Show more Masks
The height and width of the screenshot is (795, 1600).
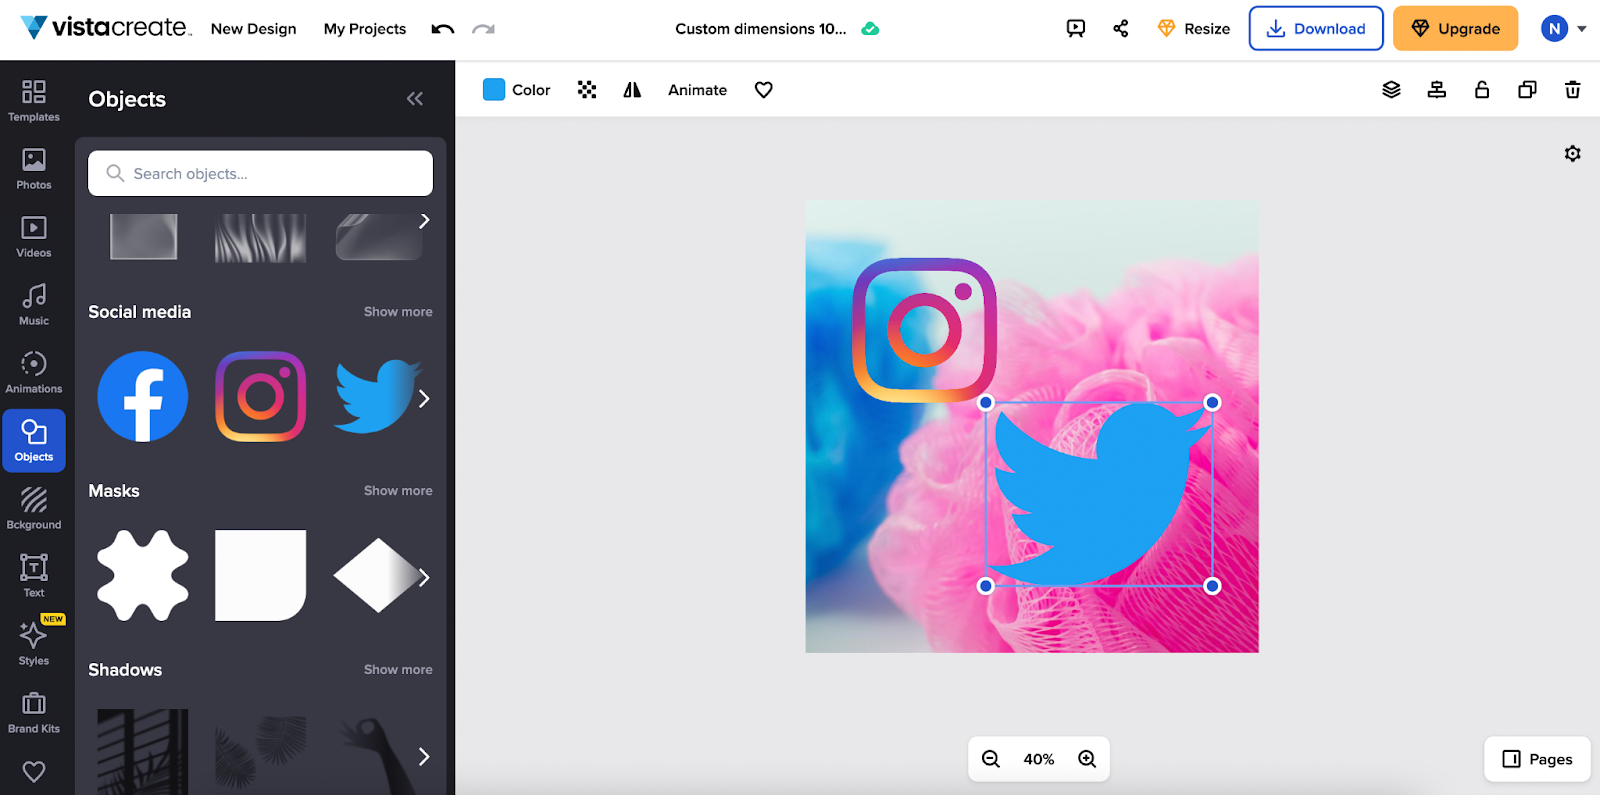[398, 491]
